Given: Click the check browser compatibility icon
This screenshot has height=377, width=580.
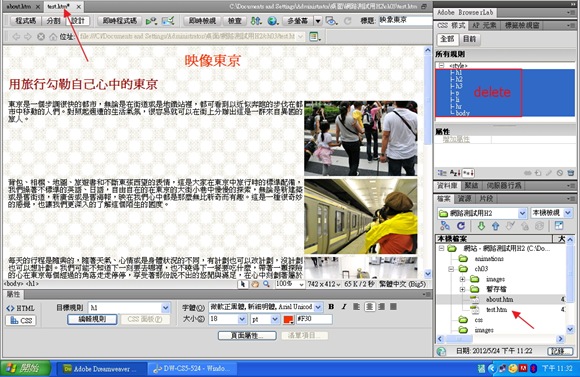Looking at the screenshot, I should 168,21.
